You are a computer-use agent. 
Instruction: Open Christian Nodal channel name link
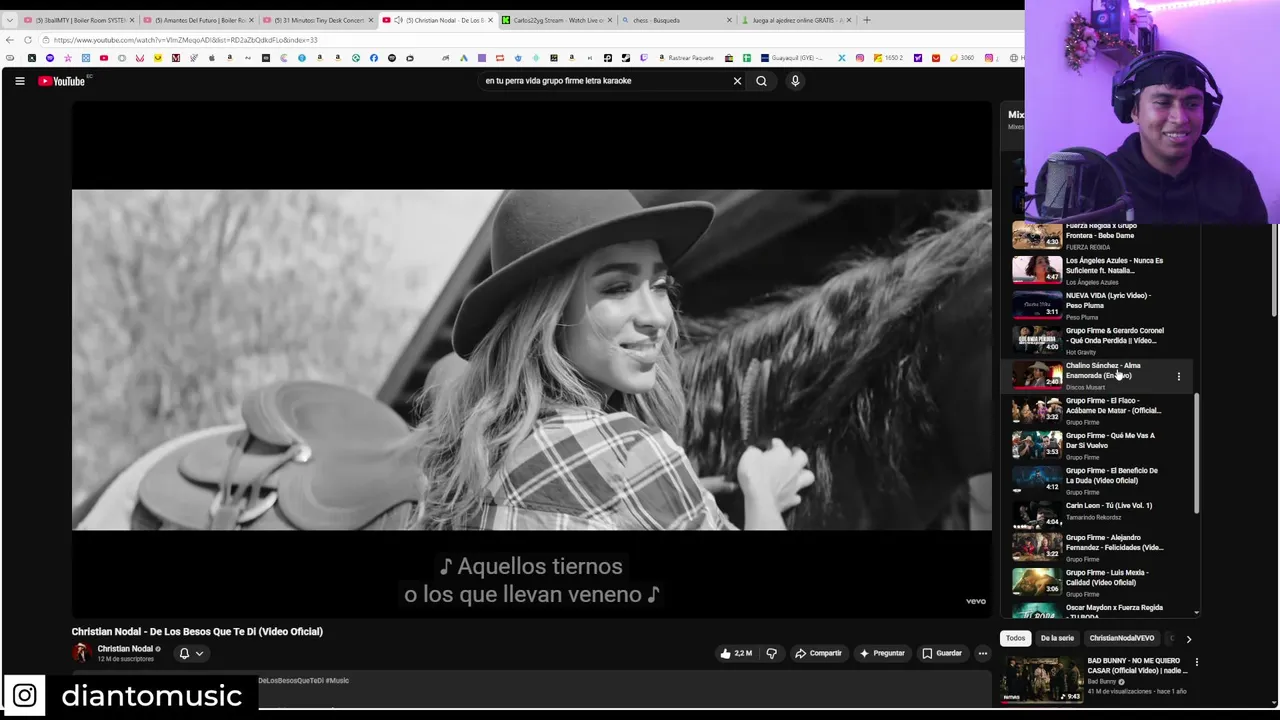pos(125,649)
